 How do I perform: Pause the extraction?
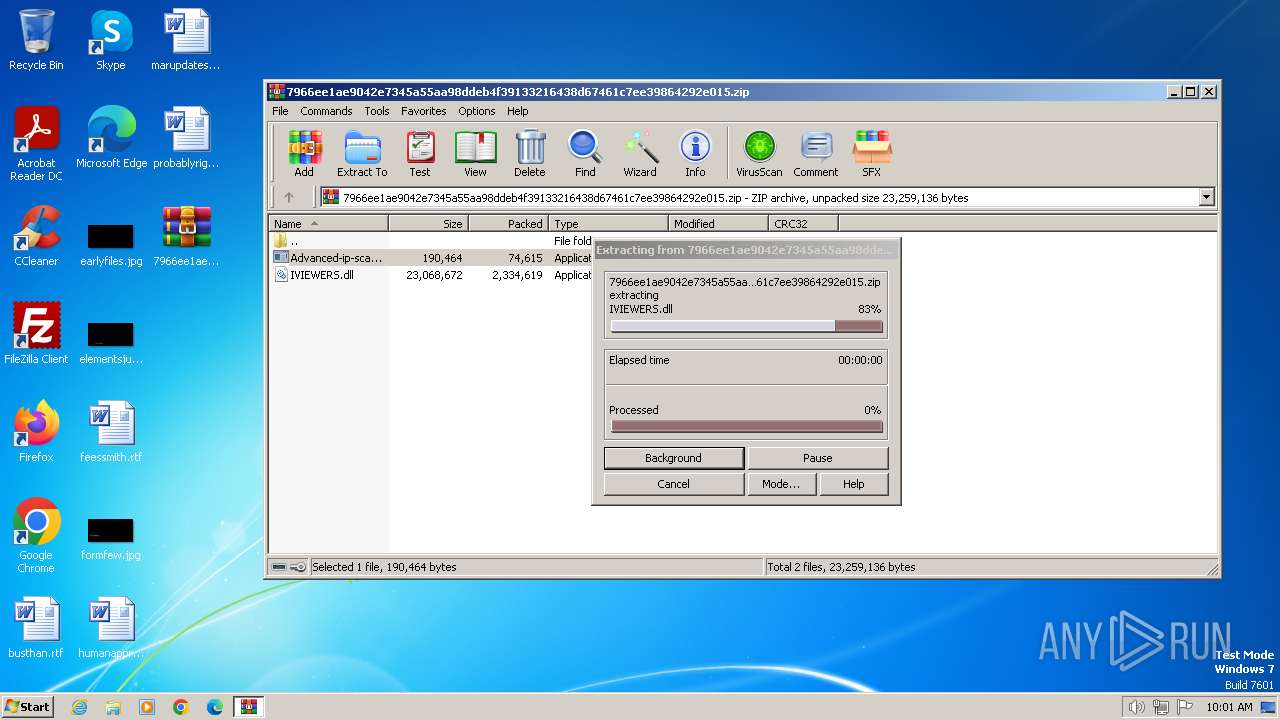pos(818,458)
